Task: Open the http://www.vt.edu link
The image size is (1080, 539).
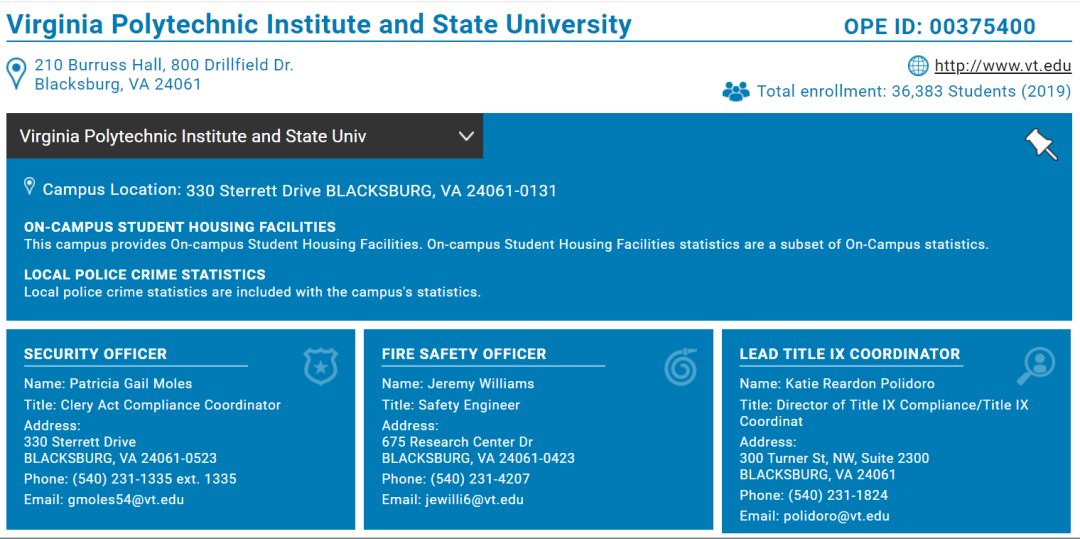Action: tap(1003, 66)
